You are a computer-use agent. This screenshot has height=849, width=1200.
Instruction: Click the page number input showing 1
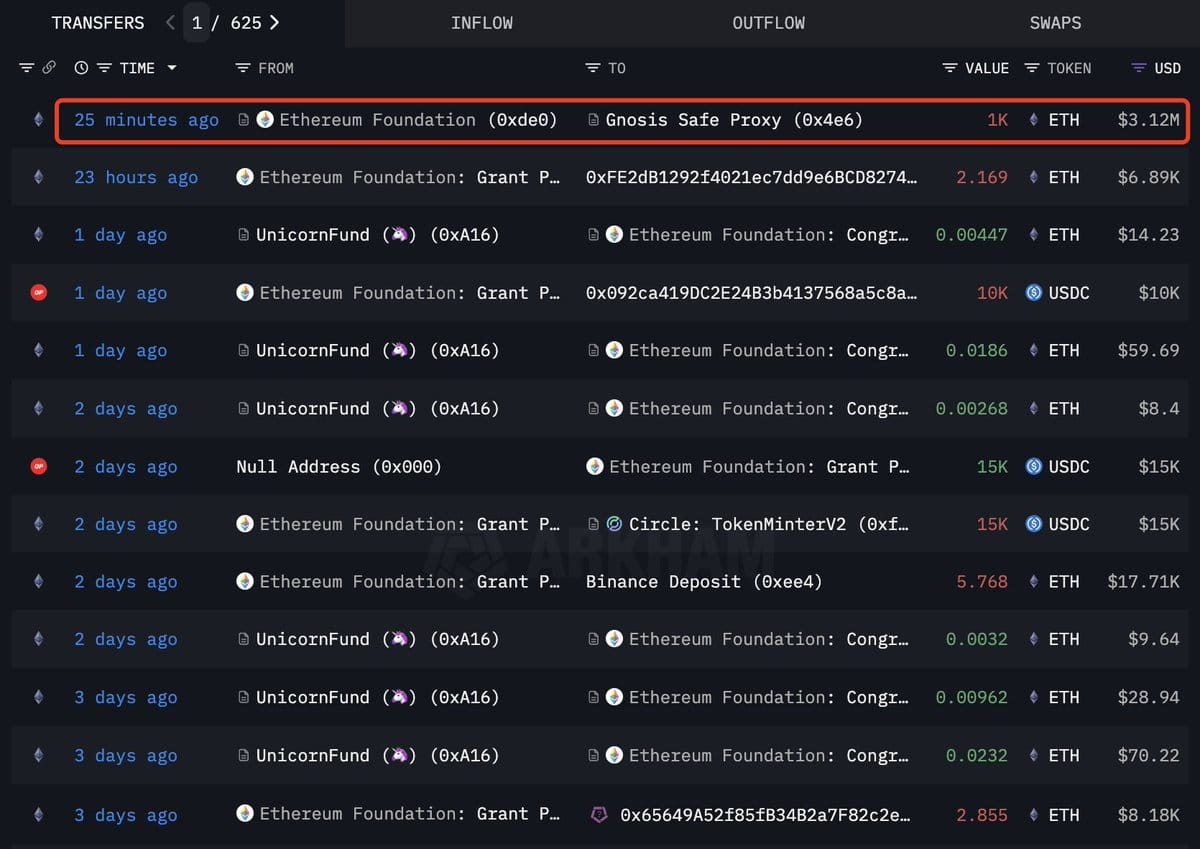click(197, 22)
